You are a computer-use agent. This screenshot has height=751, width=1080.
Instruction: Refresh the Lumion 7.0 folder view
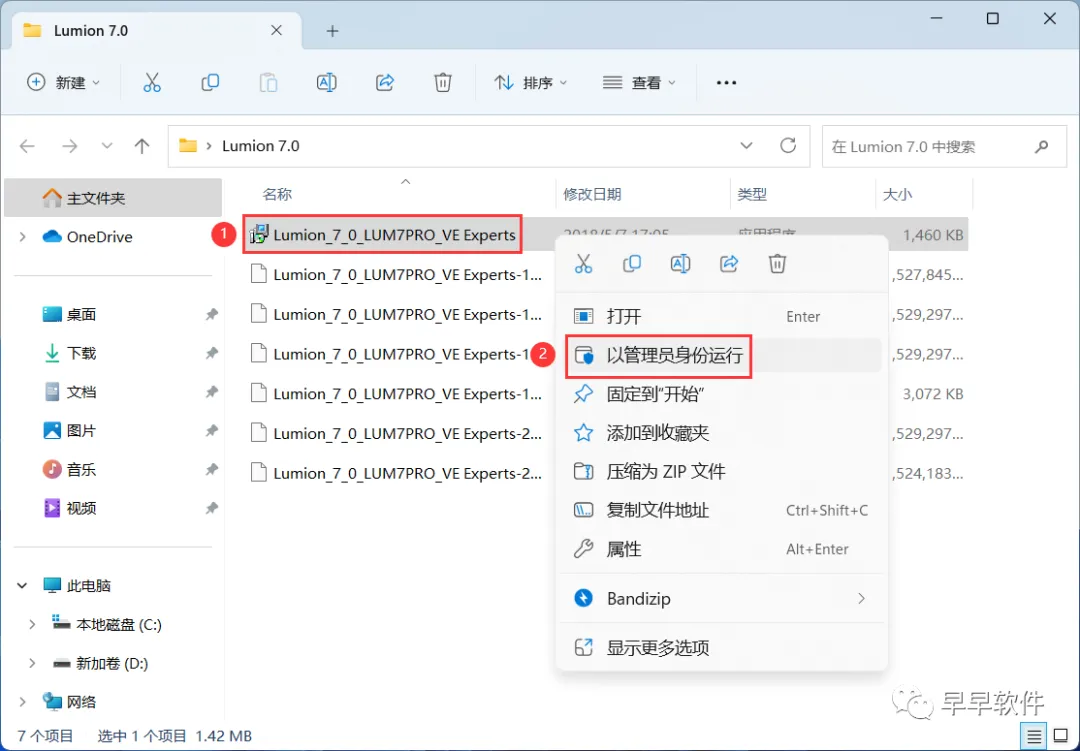788,145
